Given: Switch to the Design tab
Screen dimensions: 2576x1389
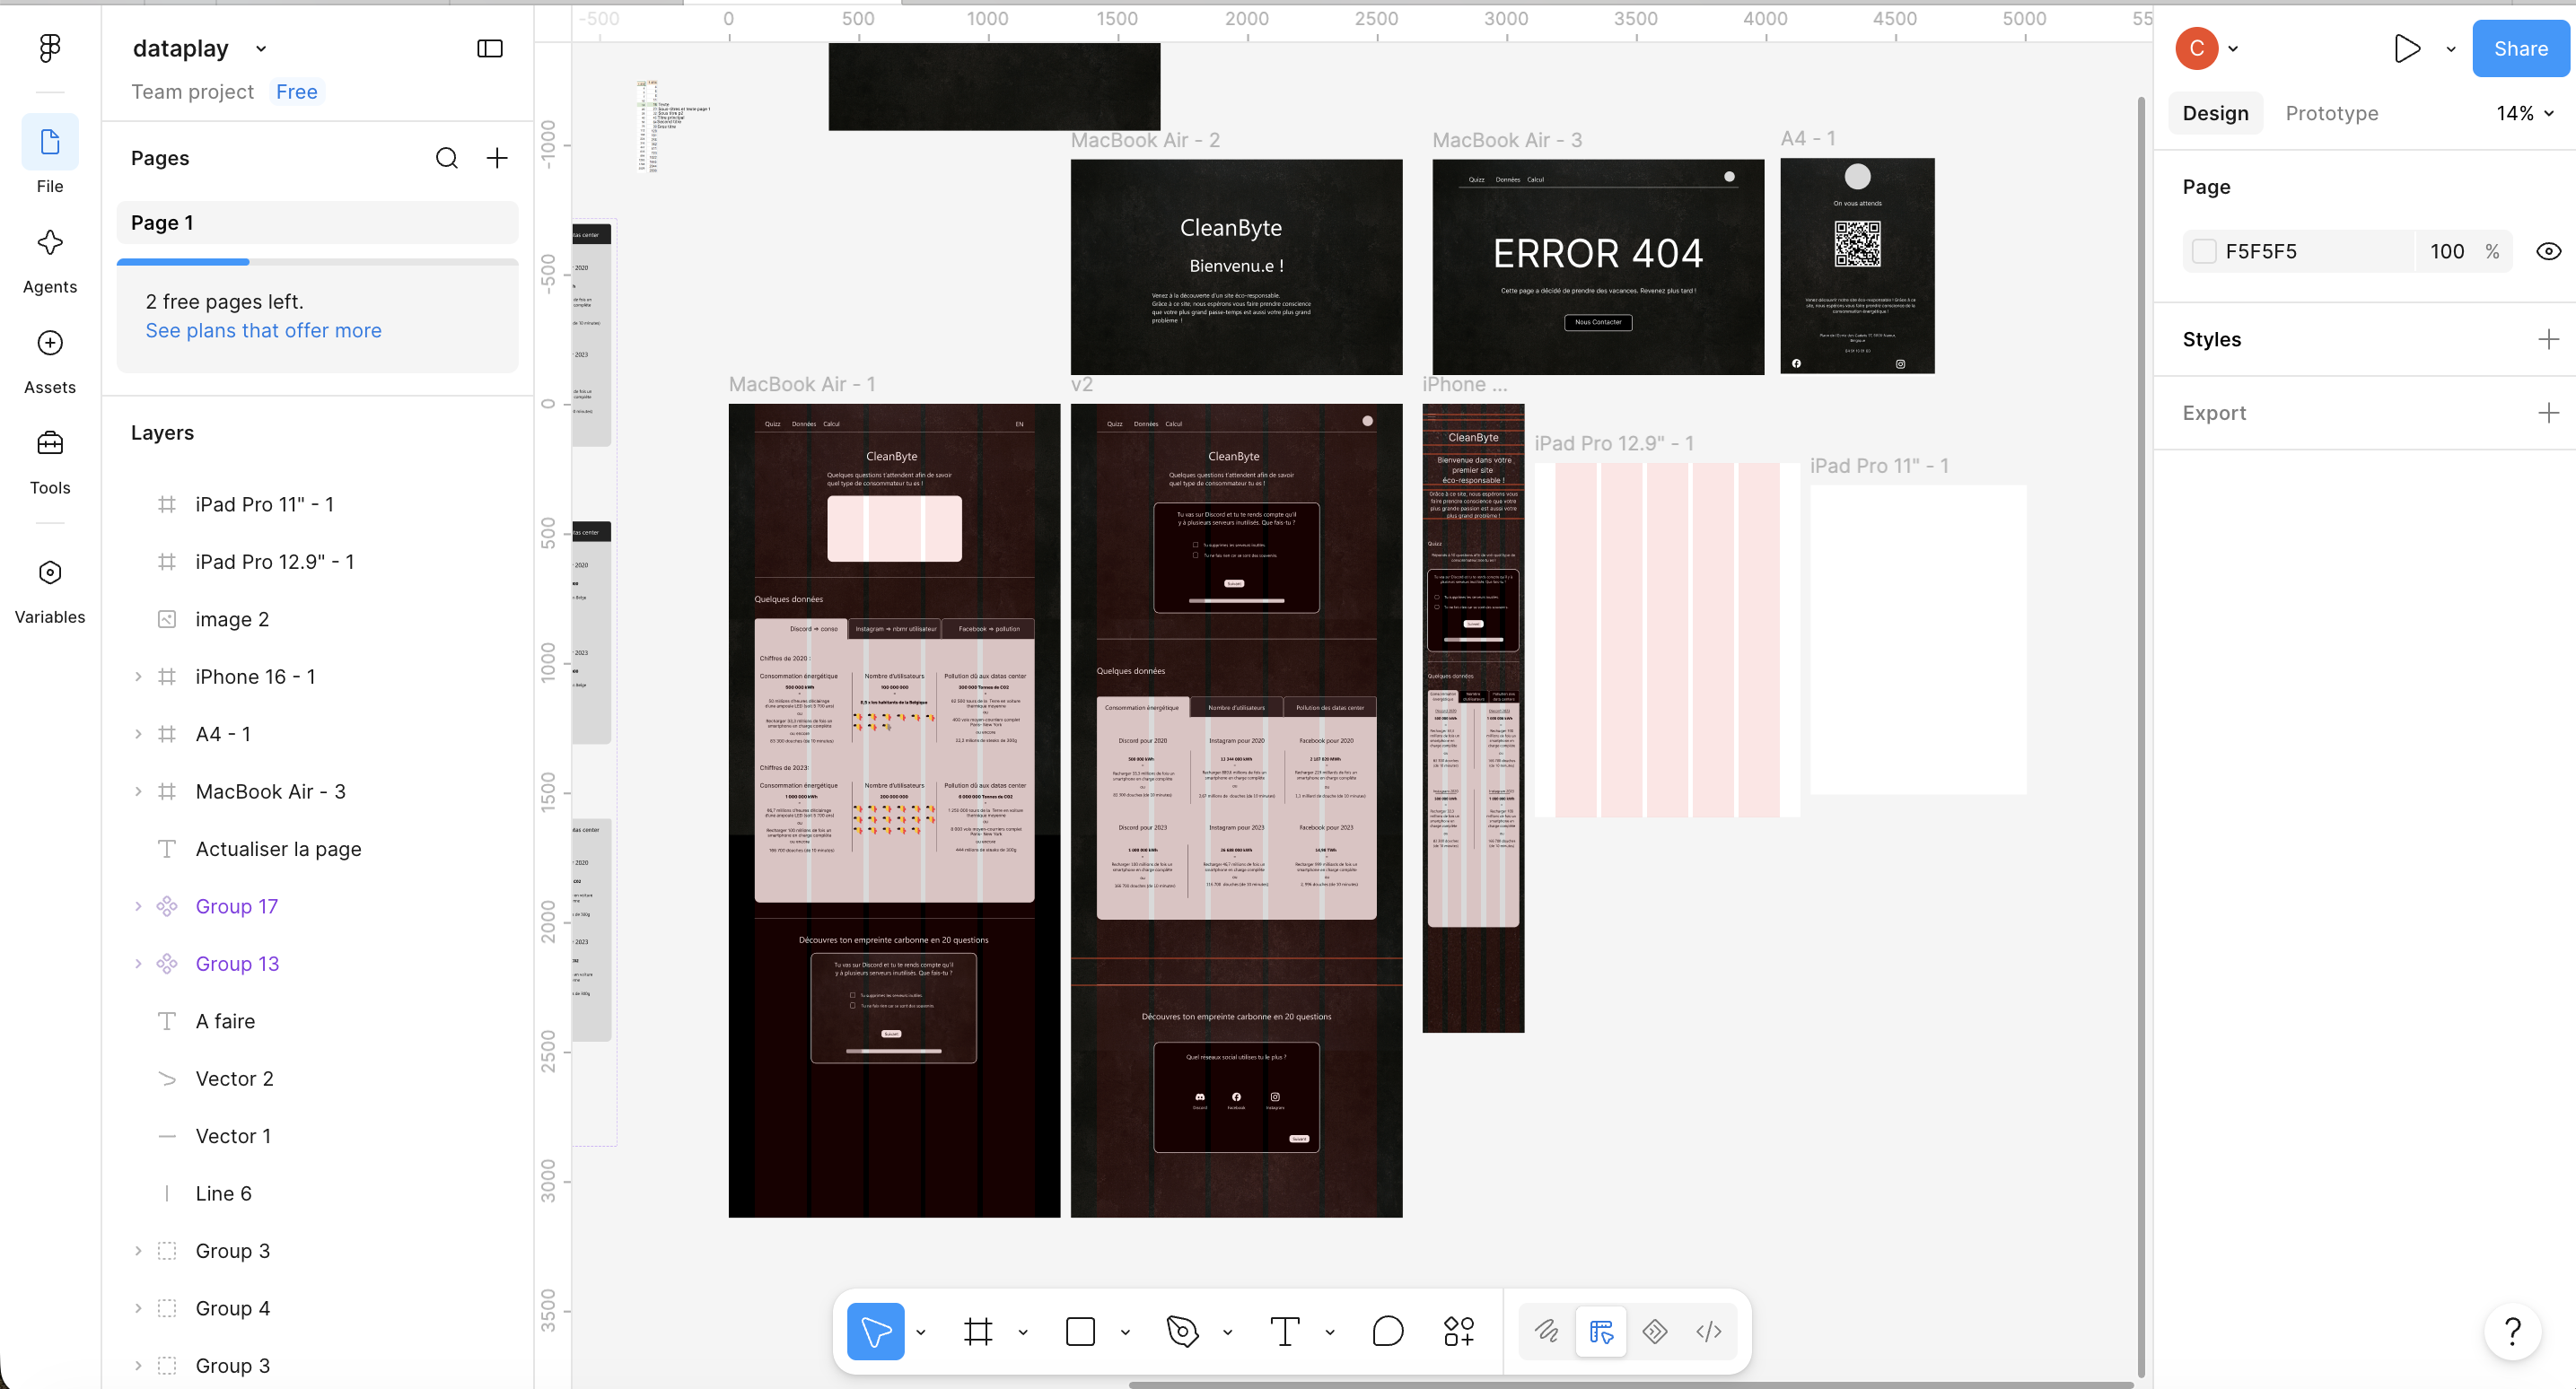Looking at the screenshot, I should coord(2215,113).
